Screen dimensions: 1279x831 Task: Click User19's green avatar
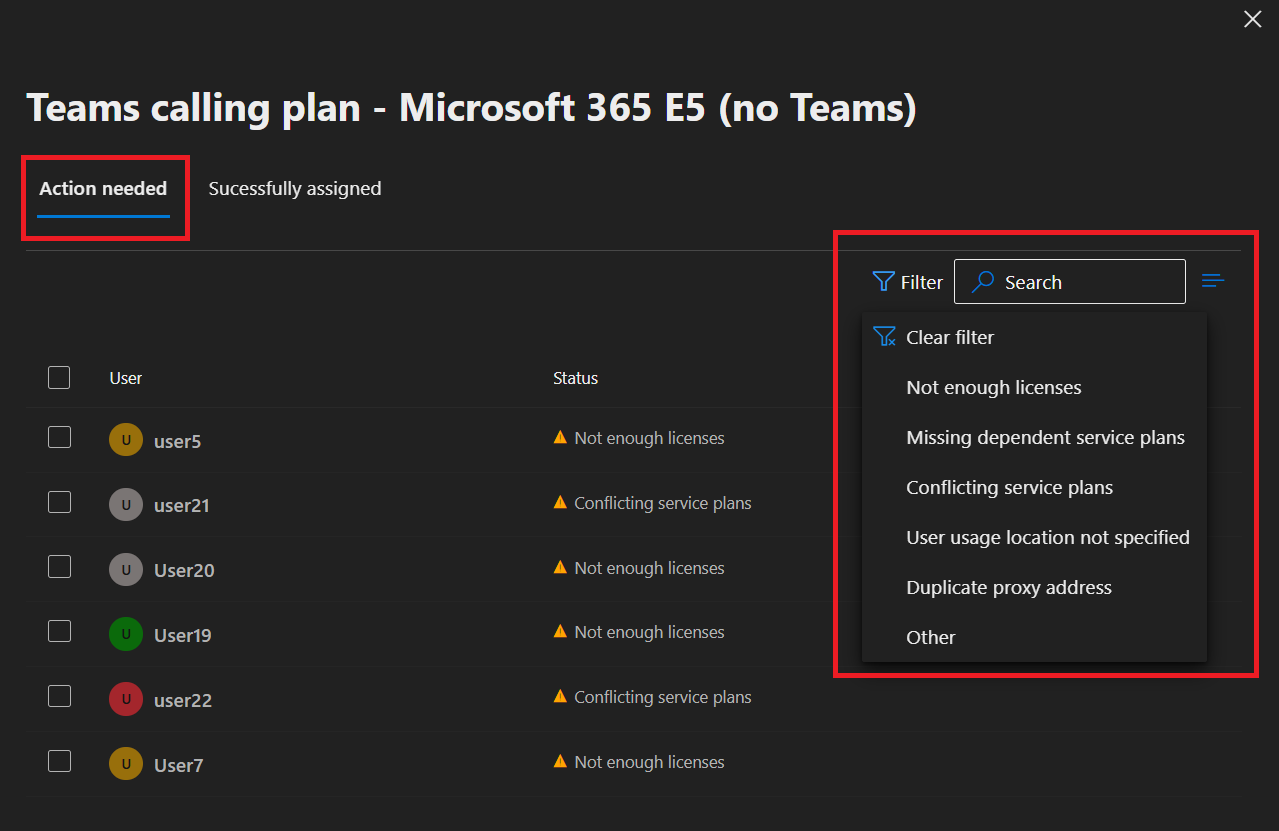click(125, 634)
